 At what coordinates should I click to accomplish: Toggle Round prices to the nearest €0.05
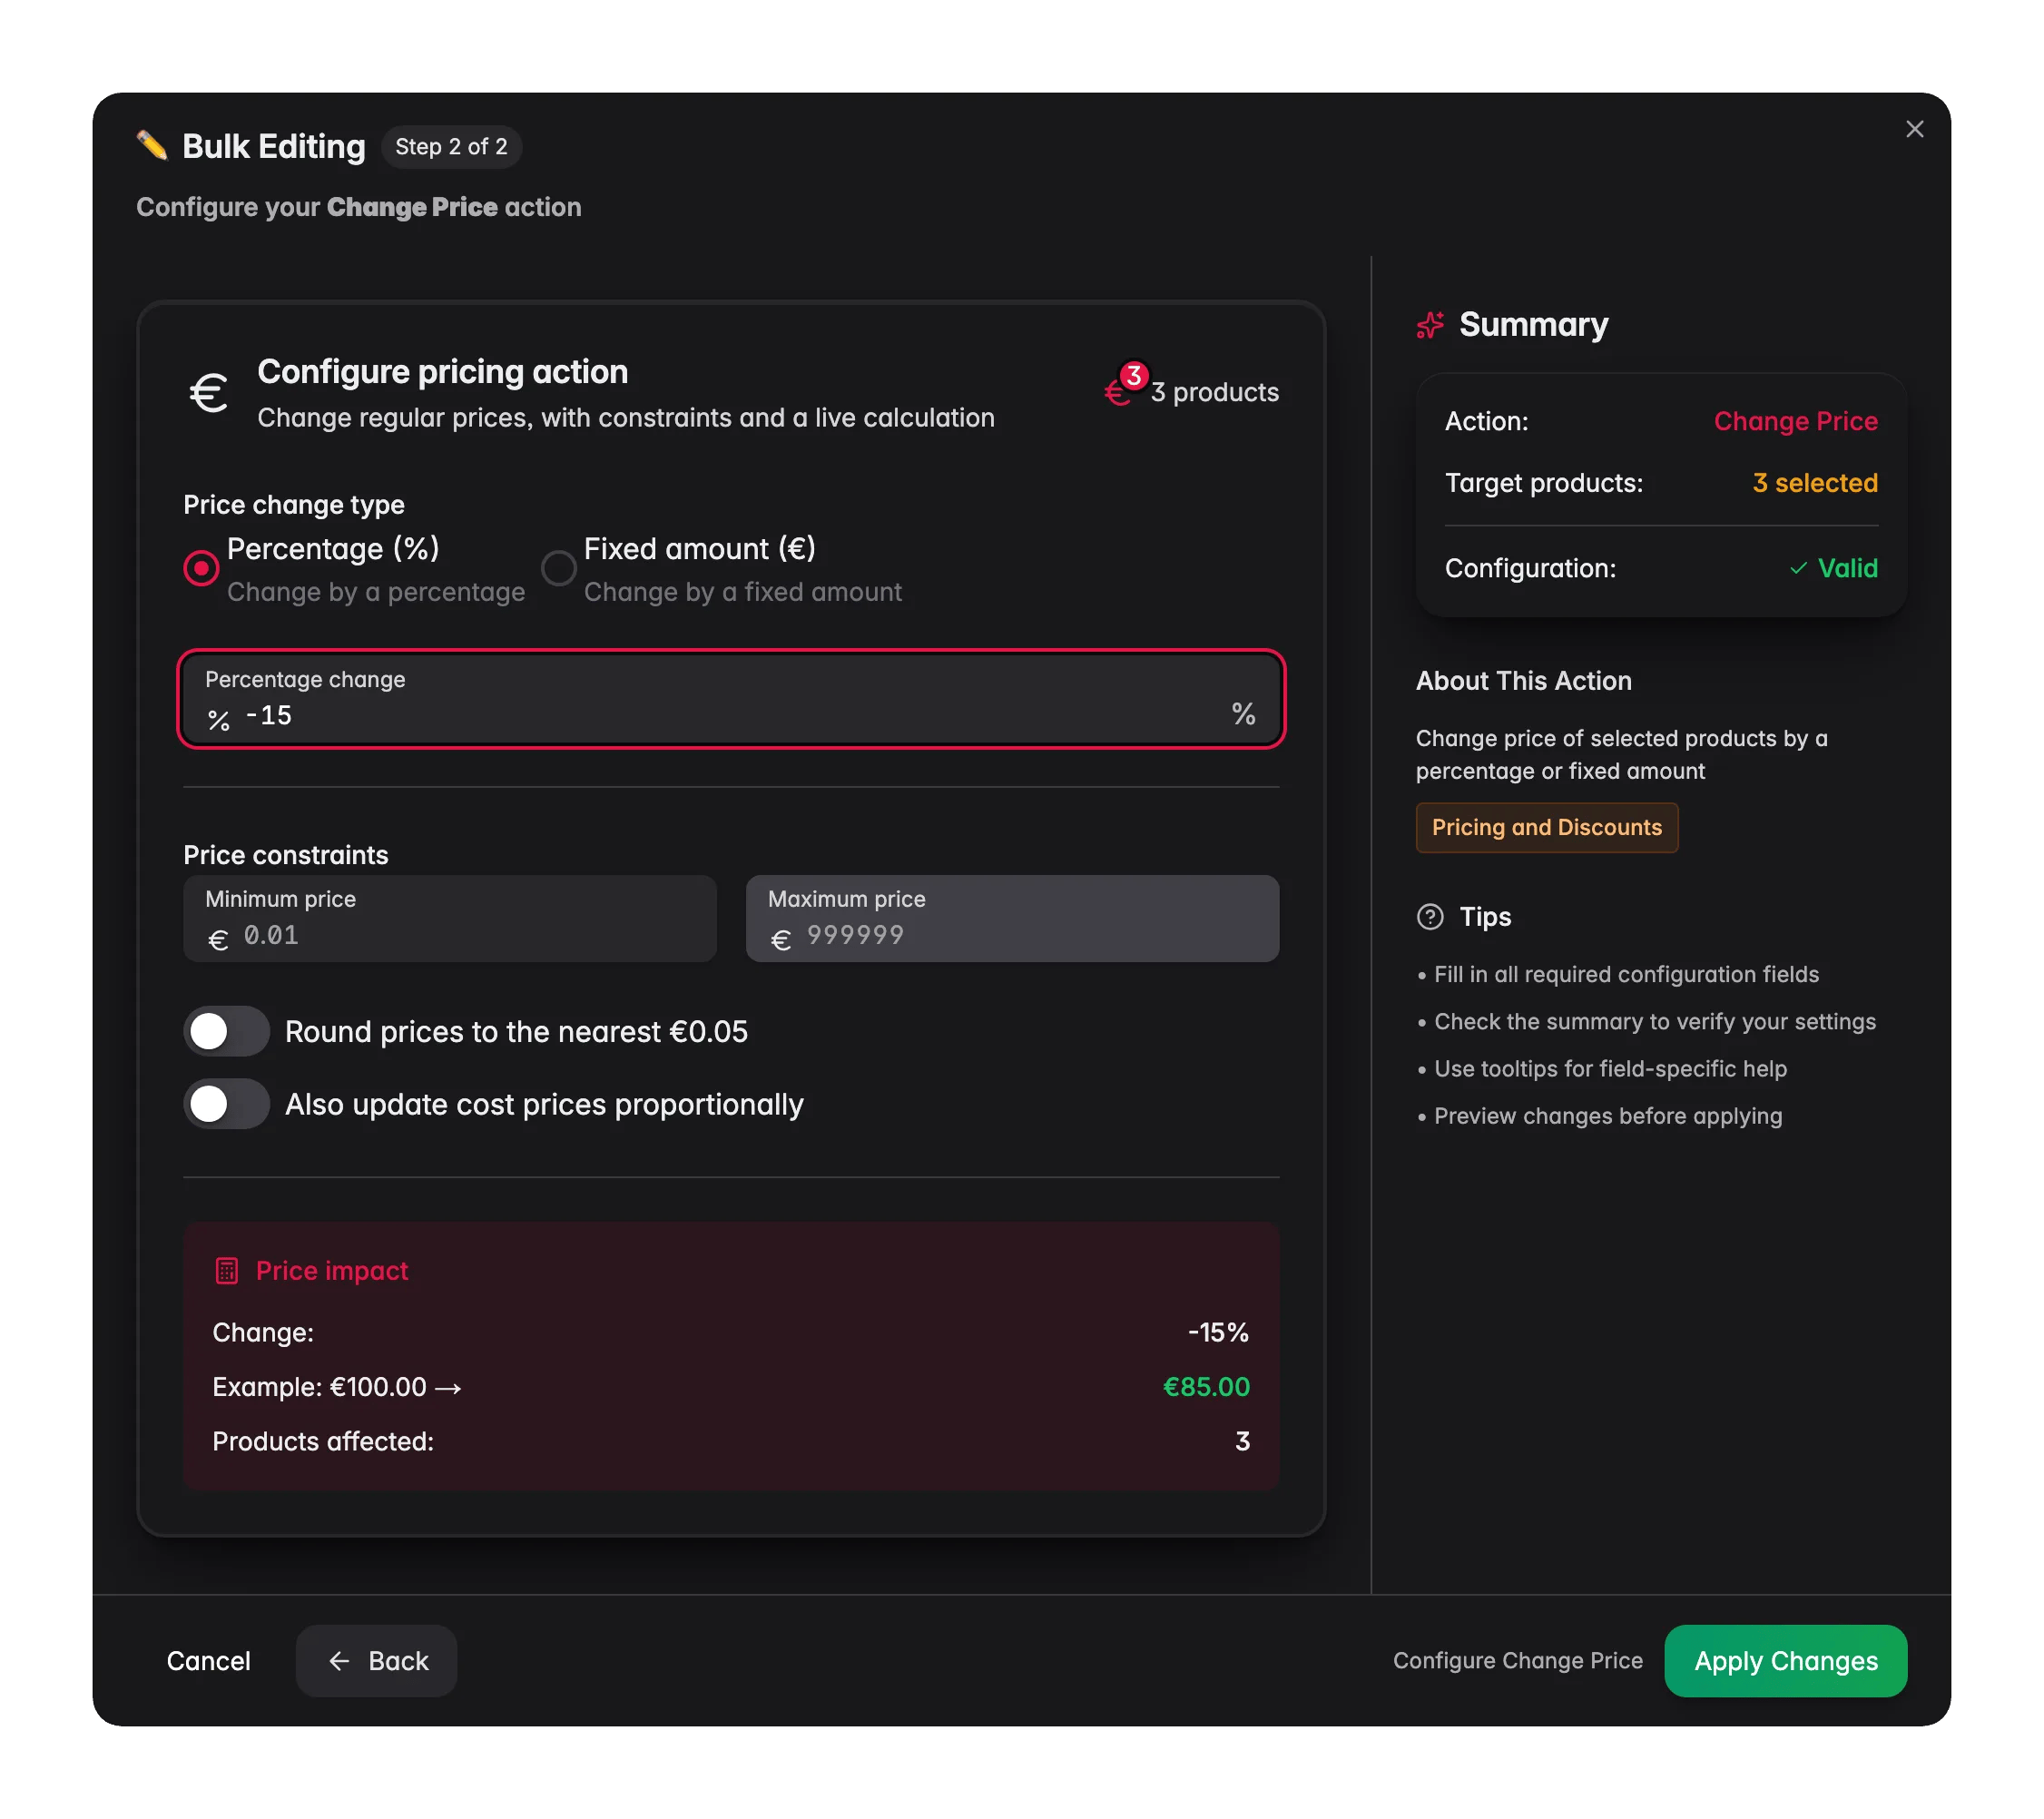tap(227, 1031)
